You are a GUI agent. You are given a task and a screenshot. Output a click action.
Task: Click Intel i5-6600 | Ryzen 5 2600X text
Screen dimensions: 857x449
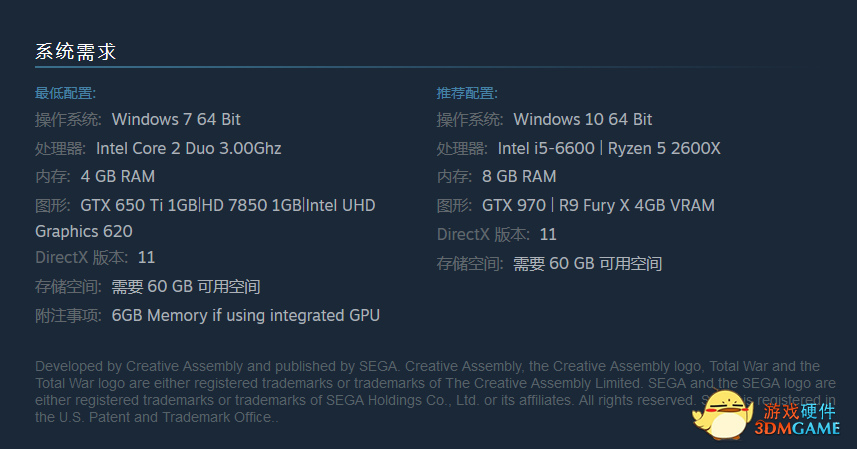click(x=609, y=149)
